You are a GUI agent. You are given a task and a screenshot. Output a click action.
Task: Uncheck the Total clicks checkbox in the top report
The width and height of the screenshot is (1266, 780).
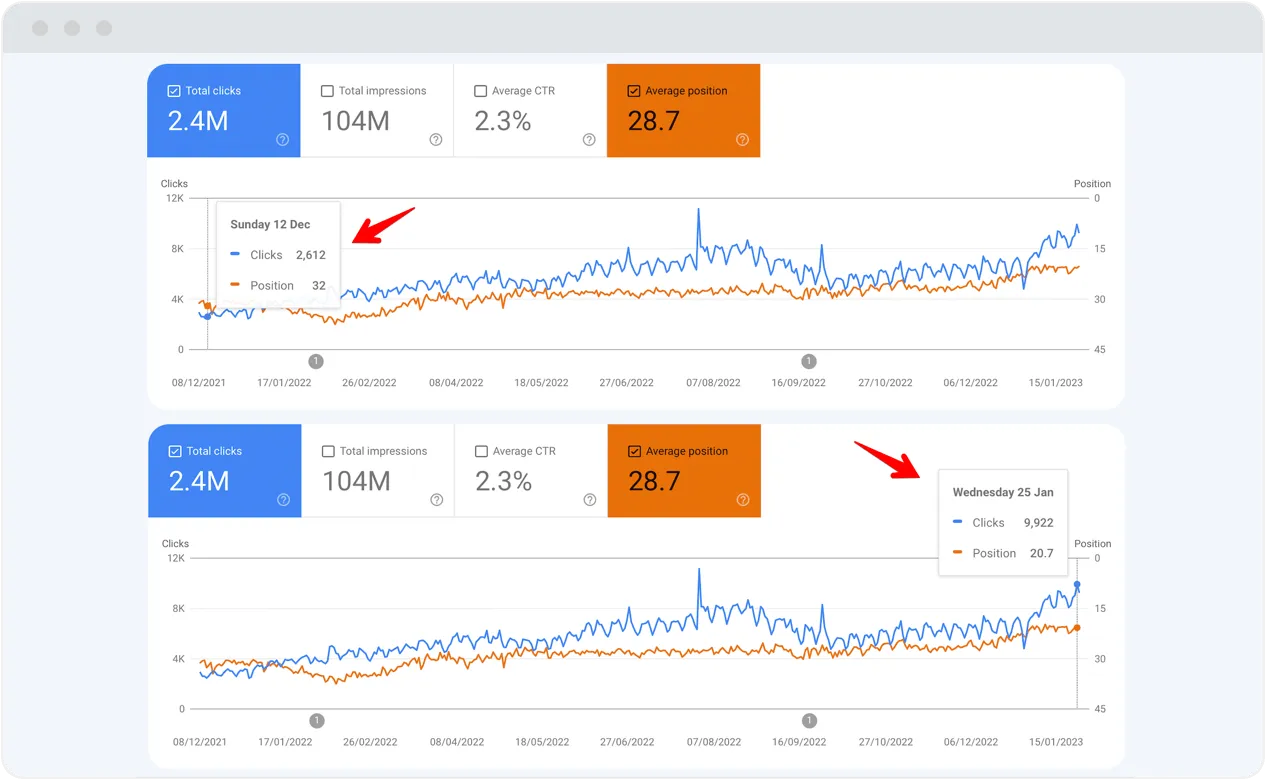tap(172, 90)
